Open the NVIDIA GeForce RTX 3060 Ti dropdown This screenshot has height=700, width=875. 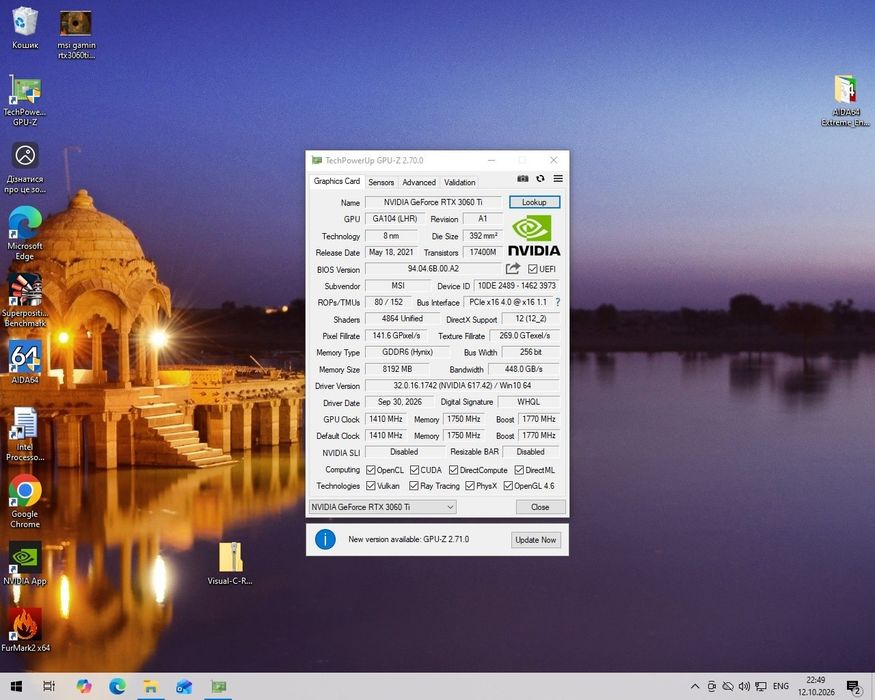[x=383, y=507]
